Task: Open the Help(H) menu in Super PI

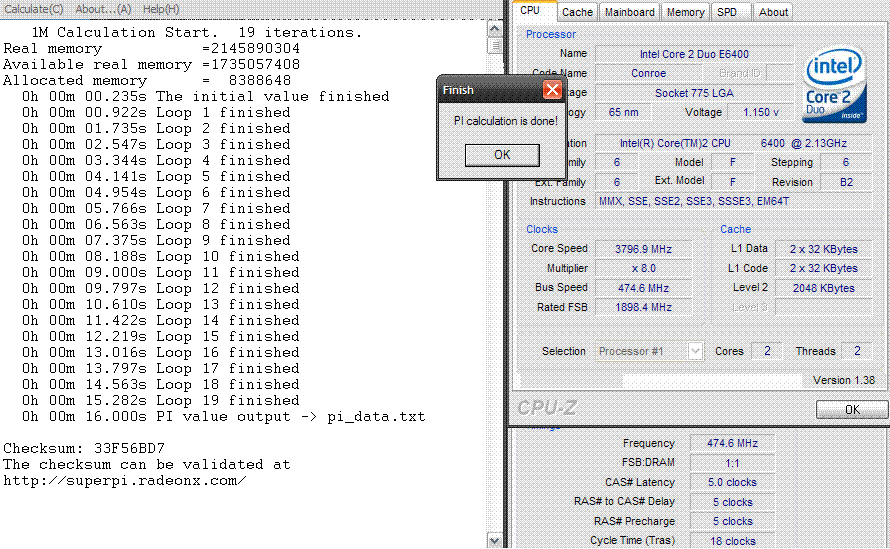Action: point(161,9)
